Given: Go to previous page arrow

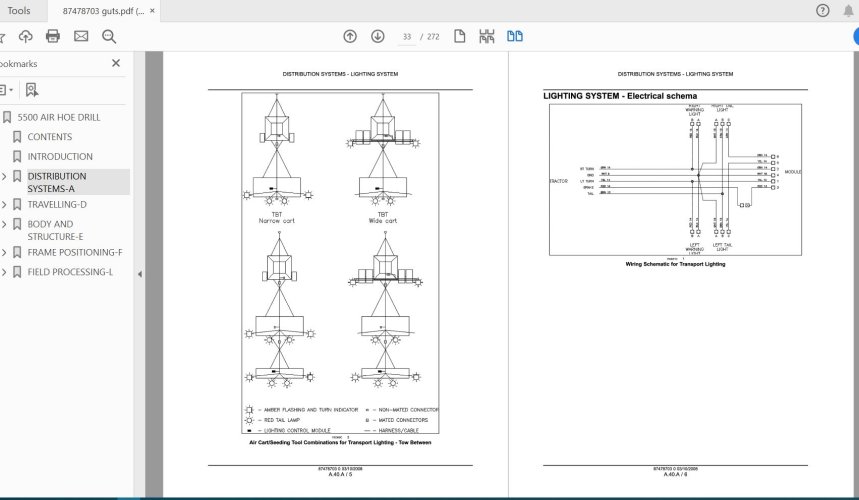Looking at the screenshot, I should (x=350, y=37).
